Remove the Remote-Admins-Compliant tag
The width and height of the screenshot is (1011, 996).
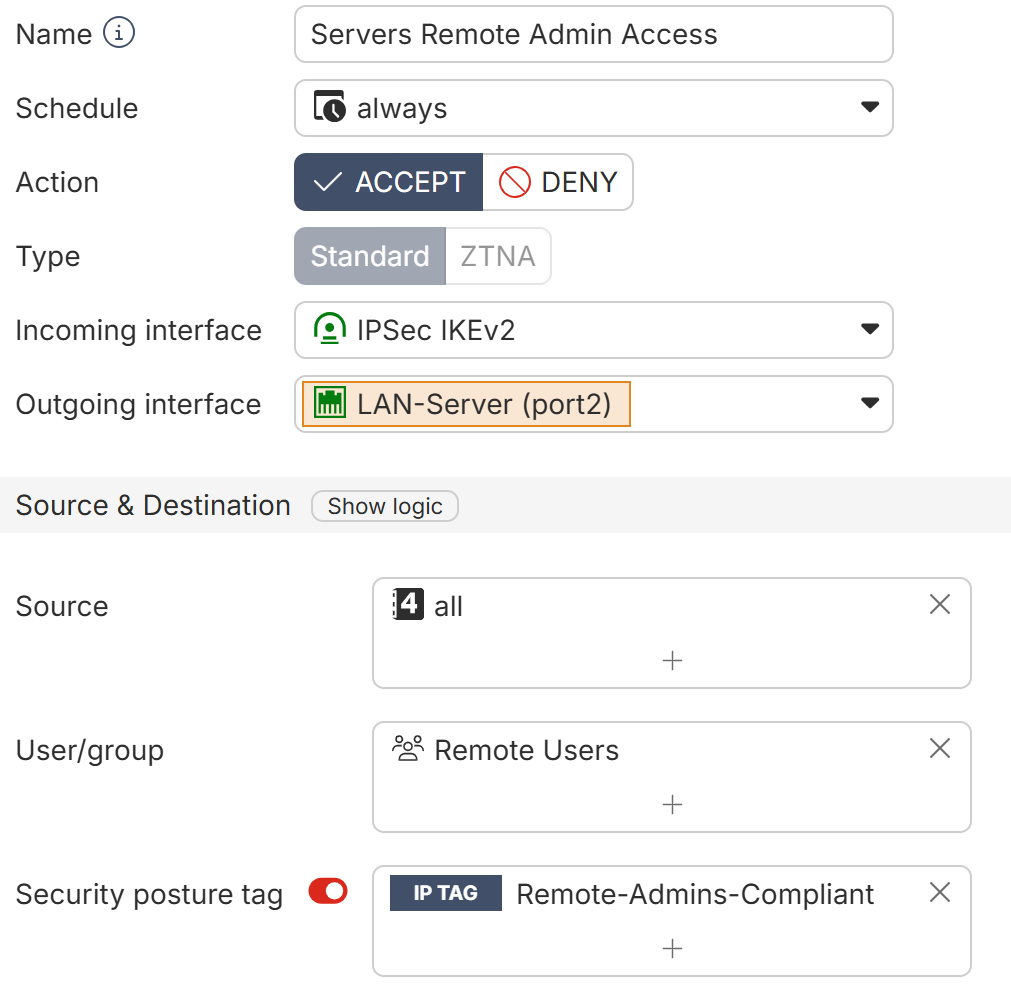[x=939, y=893]
